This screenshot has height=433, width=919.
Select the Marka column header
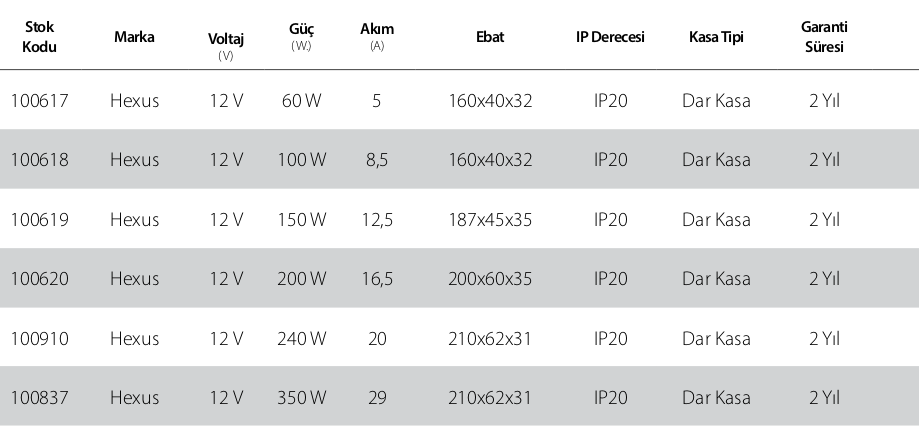pos(134,37)
